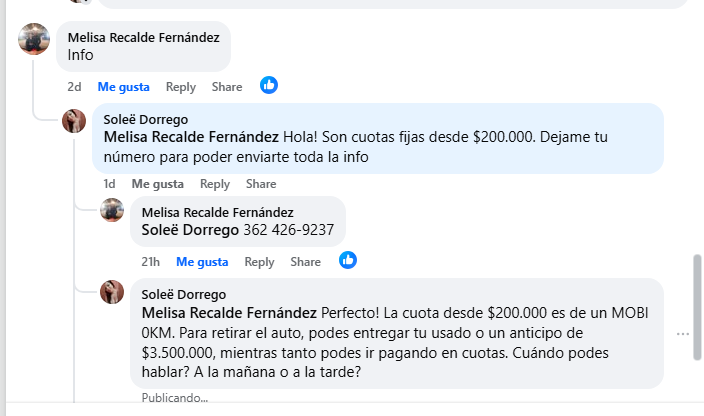This screenshot has height=416, width=704.
Task: Click Soleë's avatar on the Perfecto reply
Action: [112, 292]
